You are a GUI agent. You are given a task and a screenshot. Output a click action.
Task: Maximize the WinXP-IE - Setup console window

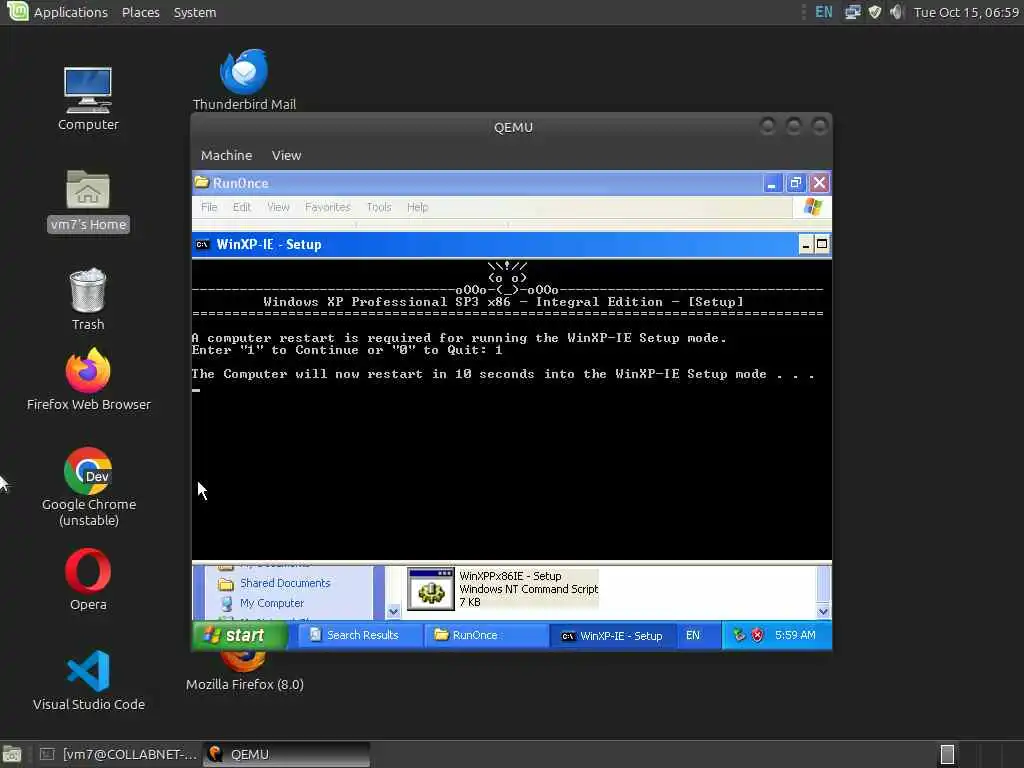[x=822, y=245]
